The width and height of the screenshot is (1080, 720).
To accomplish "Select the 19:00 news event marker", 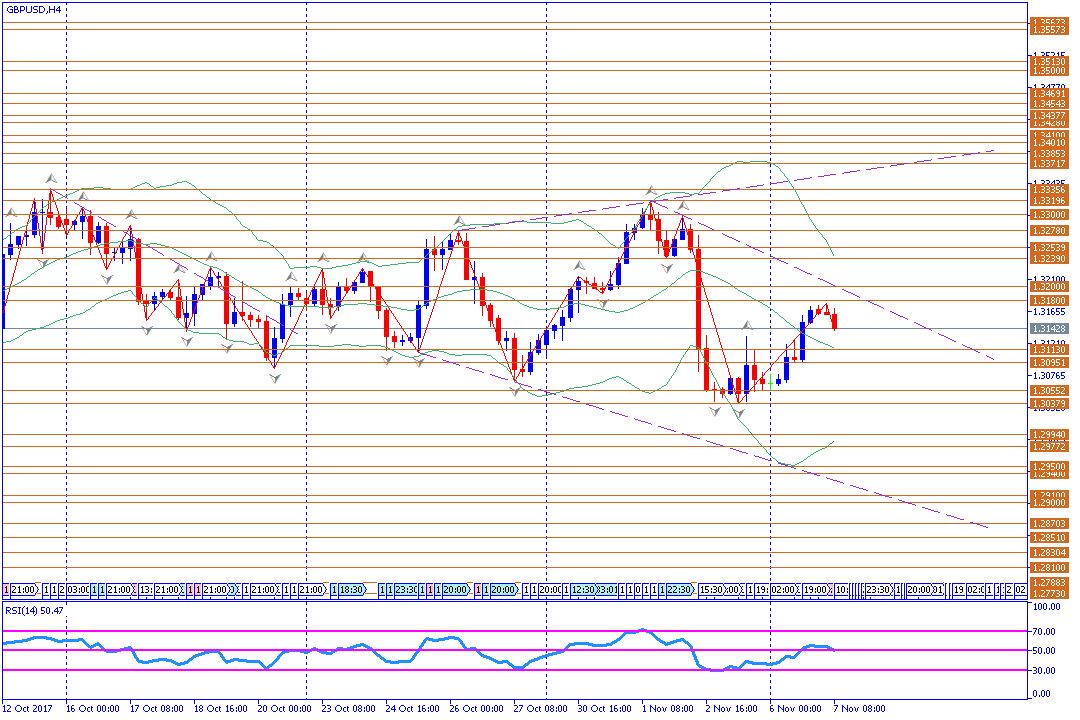I will point(816,590).
